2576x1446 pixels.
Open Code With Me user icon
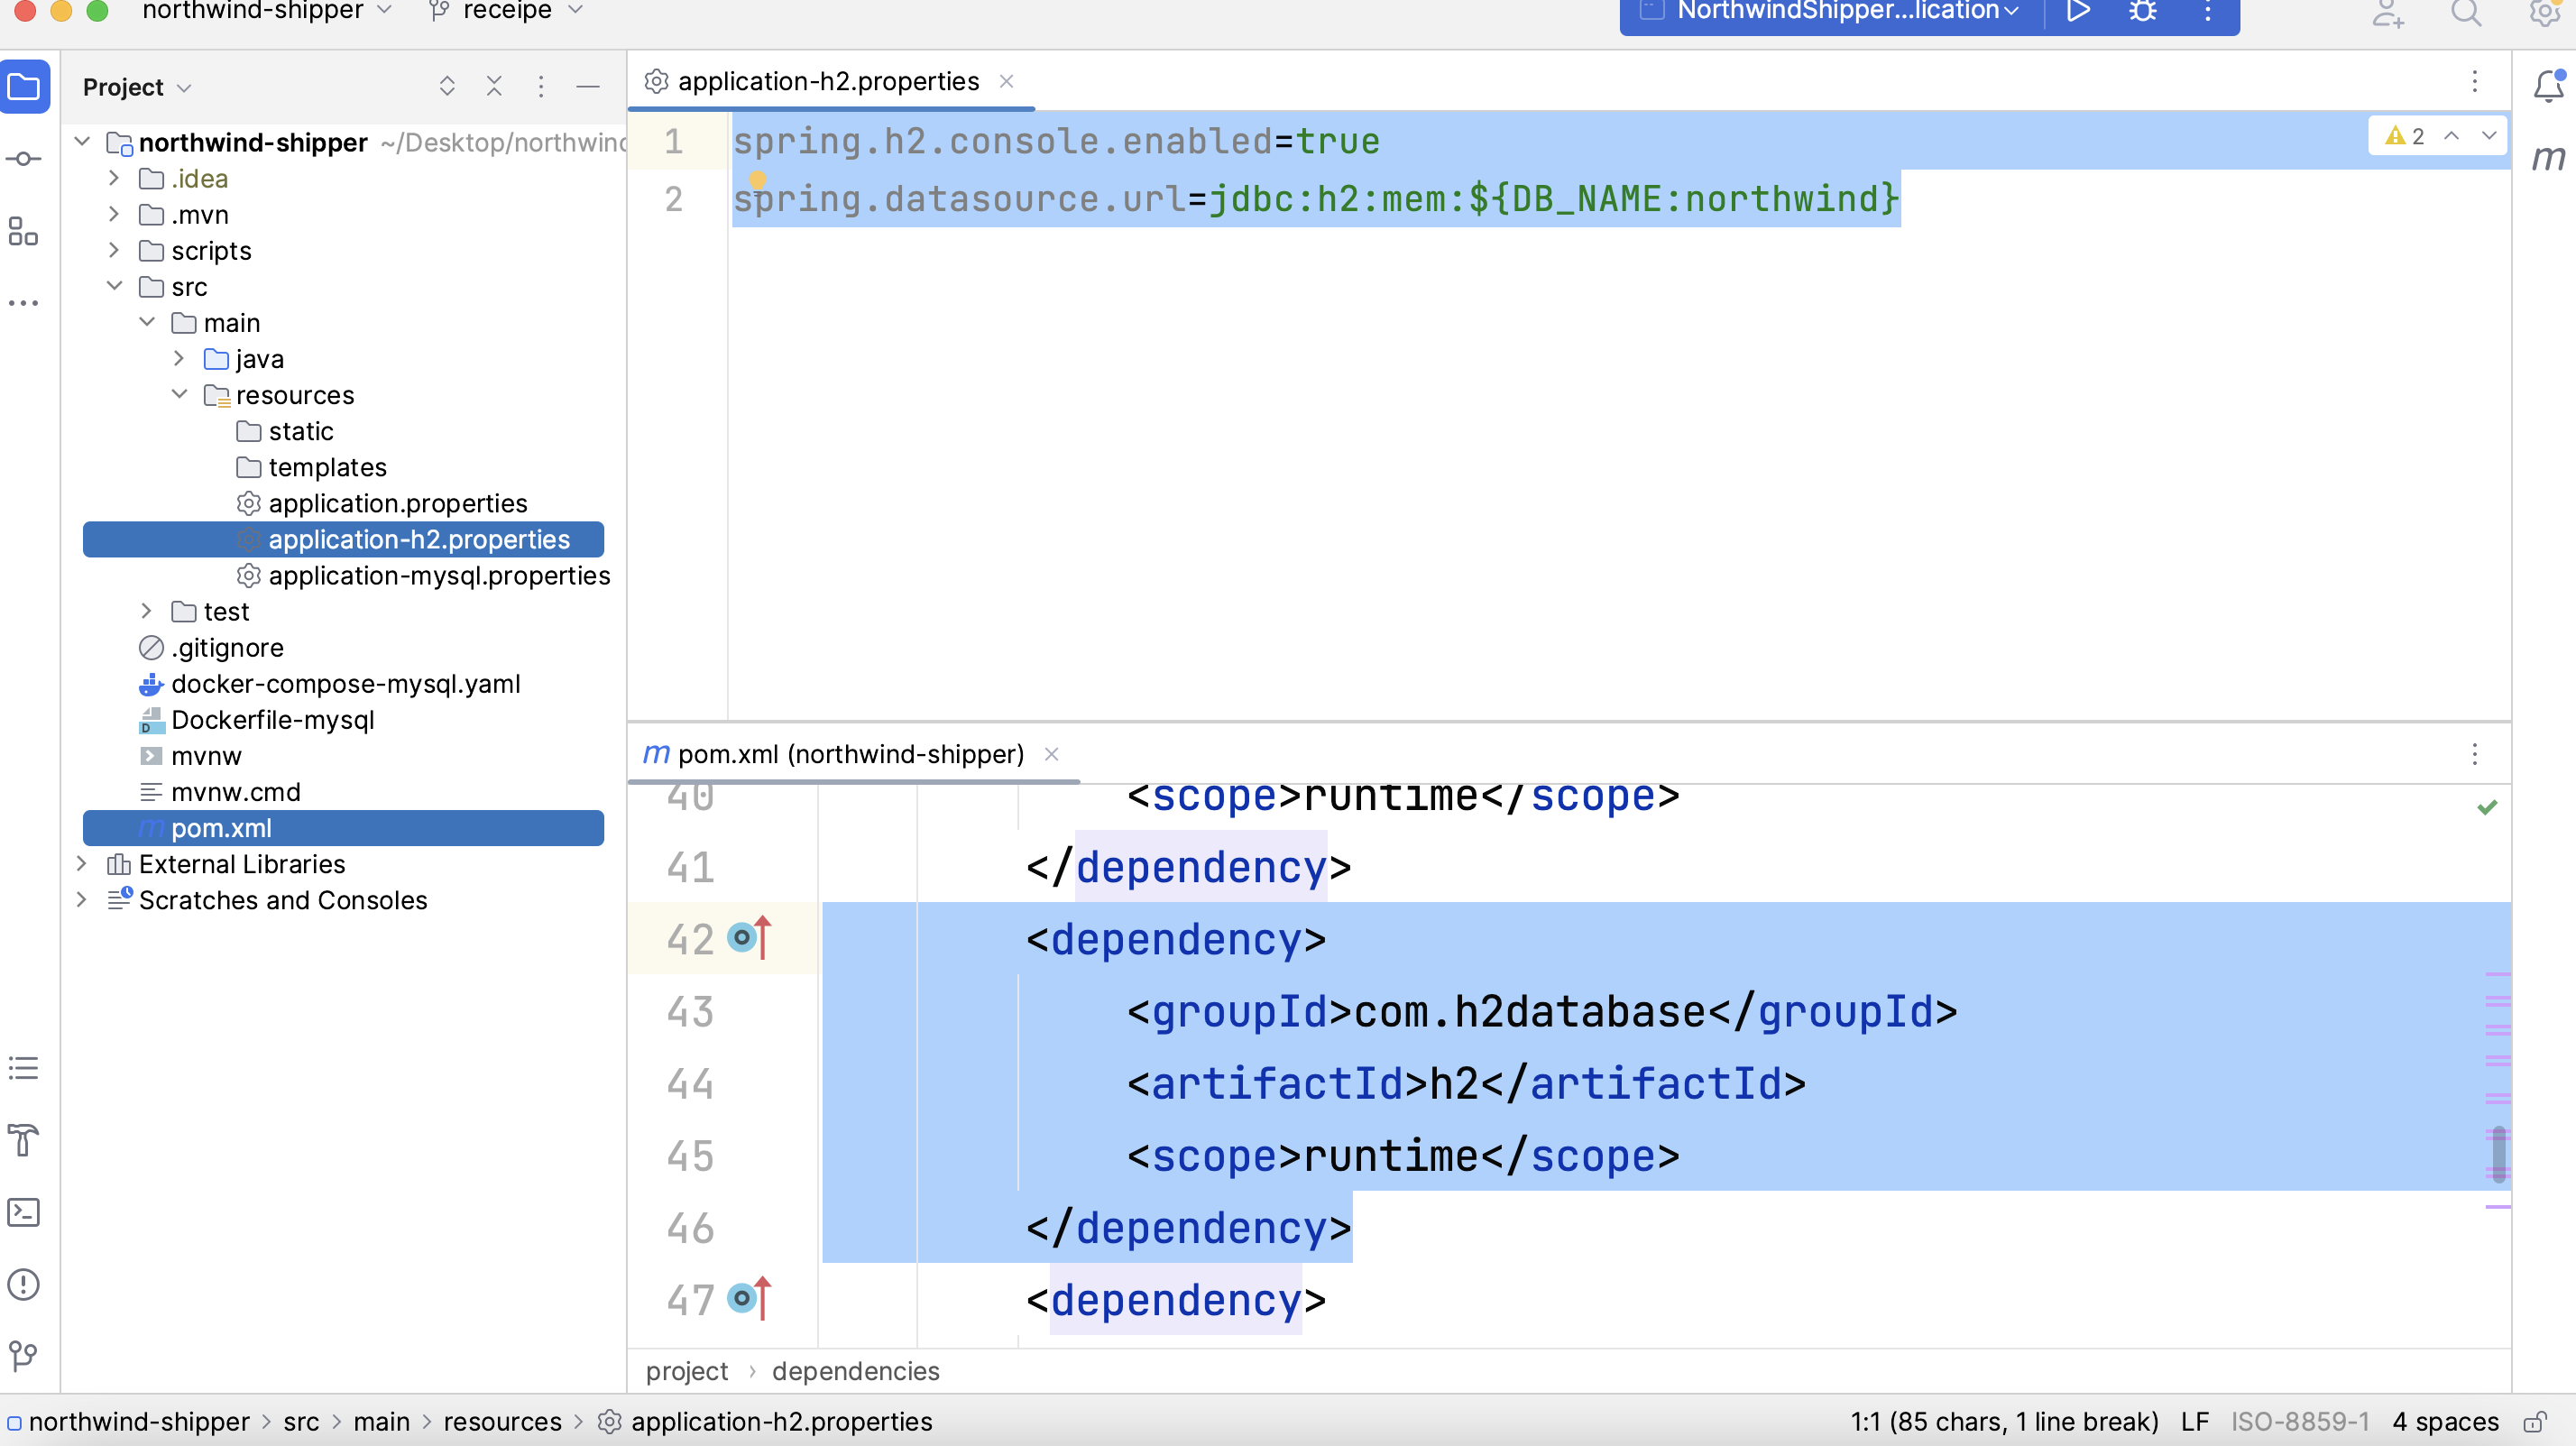(x=2388, y=14)
